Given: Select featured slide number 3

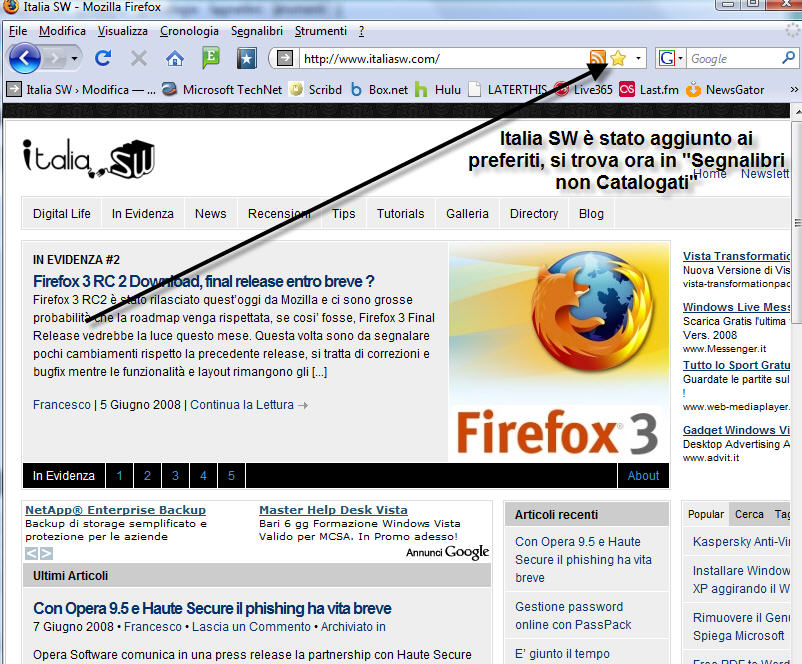Looking at the screenshot, I should [175, 476].
